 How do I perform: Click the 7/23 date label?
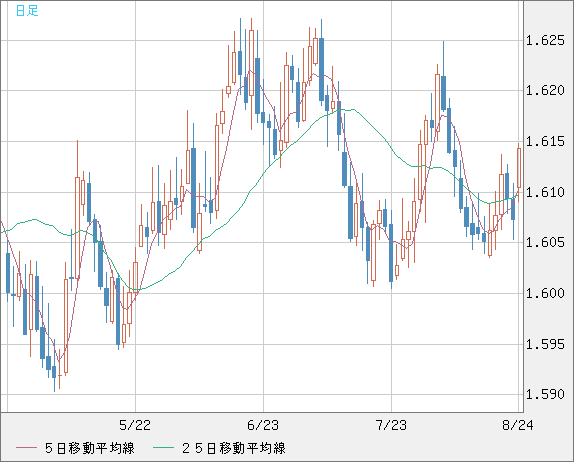pyautogui.click(x=391, y=425)
